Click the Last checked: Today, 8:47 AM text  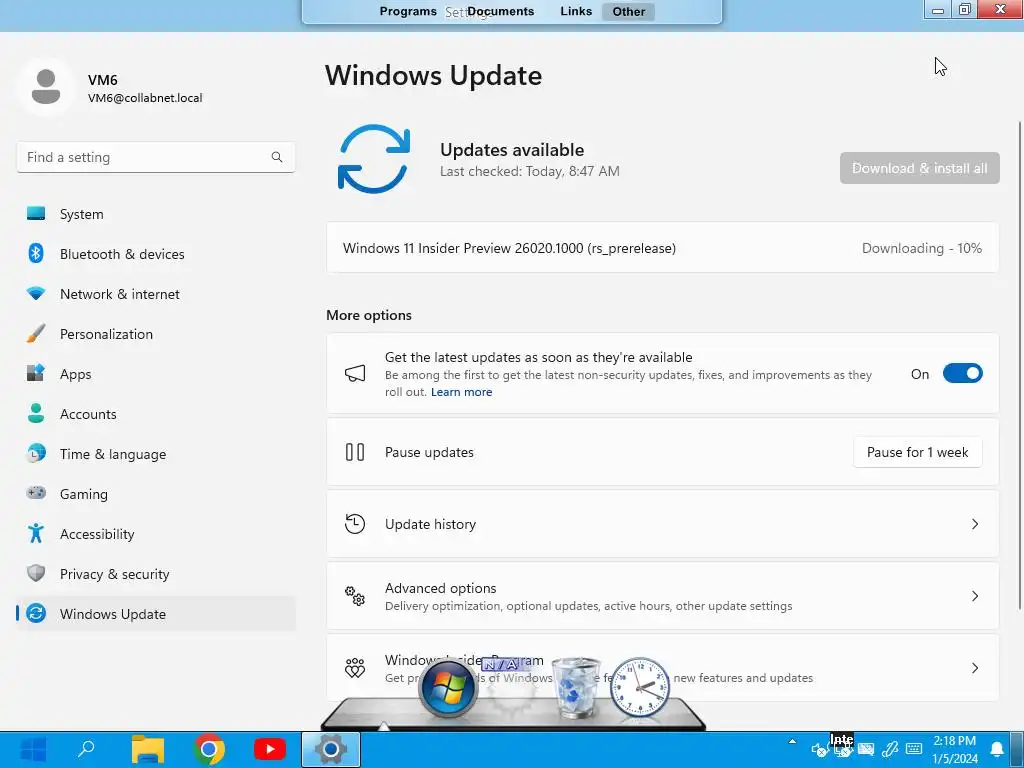pos(530,172)
